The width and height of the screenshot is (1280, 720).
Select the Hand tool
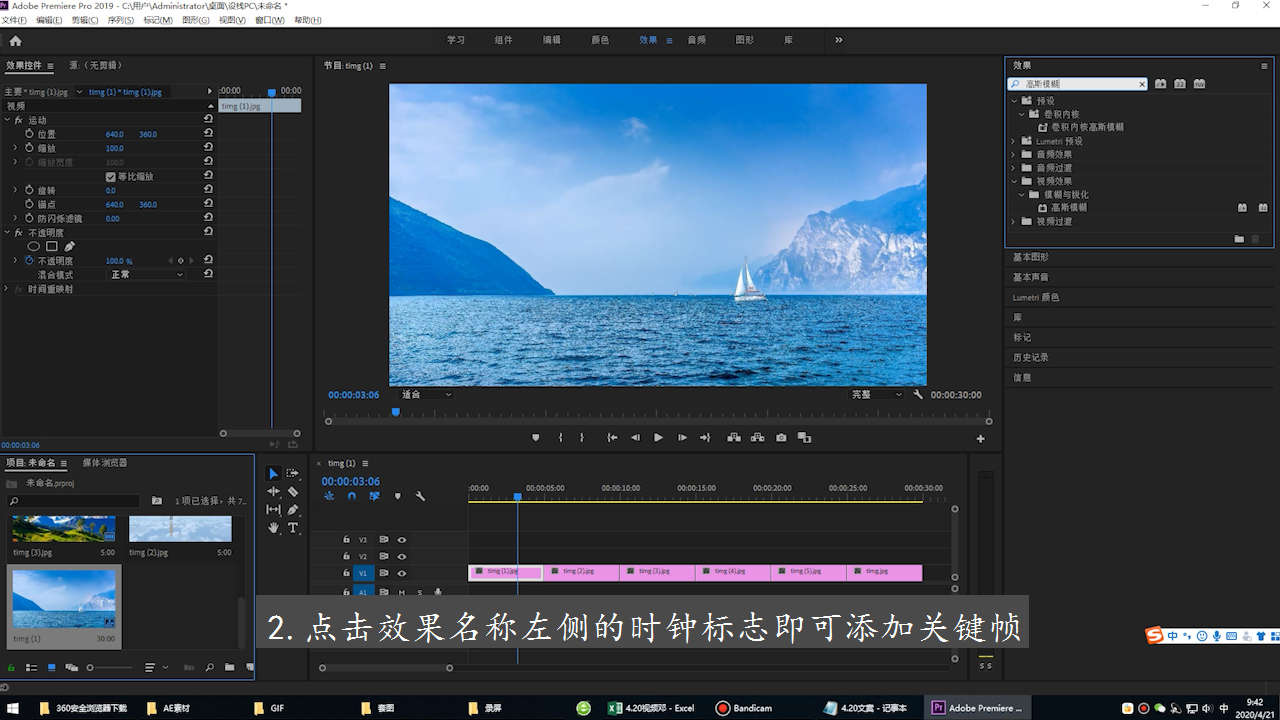(273, 527)
